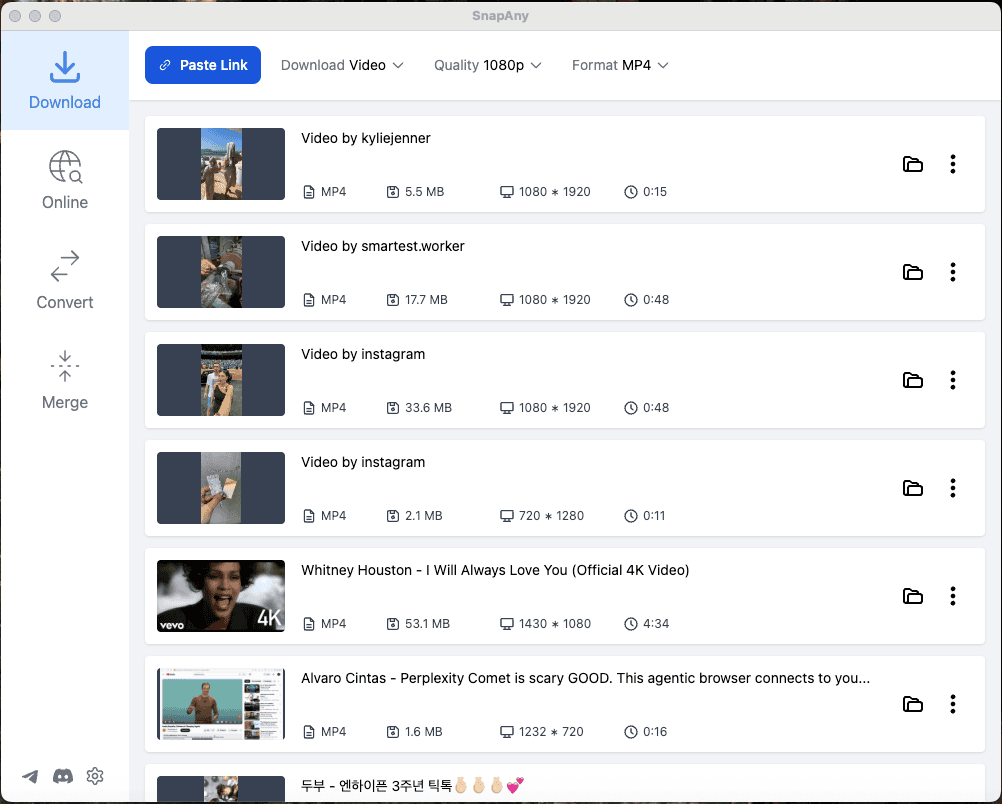Open Discord icon in sidebar footer
1002x804 pixels.
(63, 776)
